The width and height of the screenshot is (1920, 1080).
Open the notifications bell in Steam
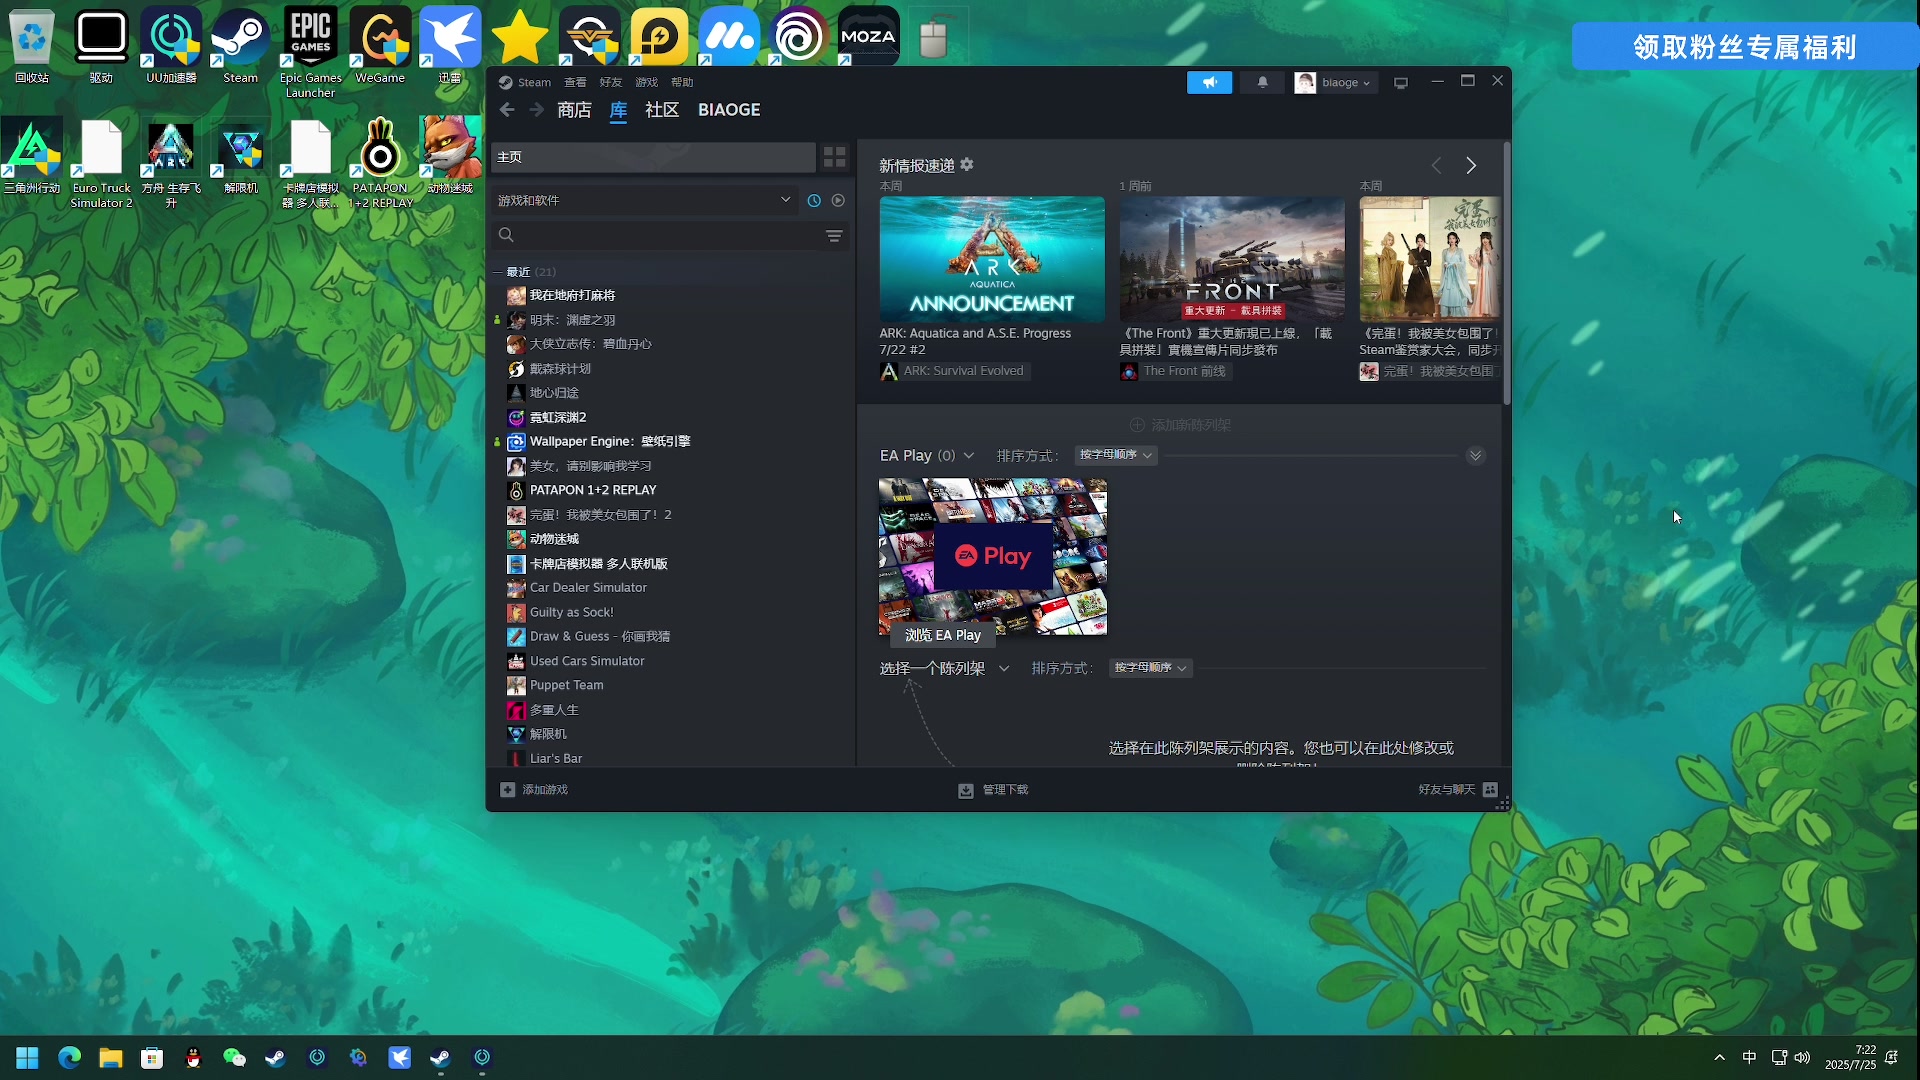point(1262,83)
